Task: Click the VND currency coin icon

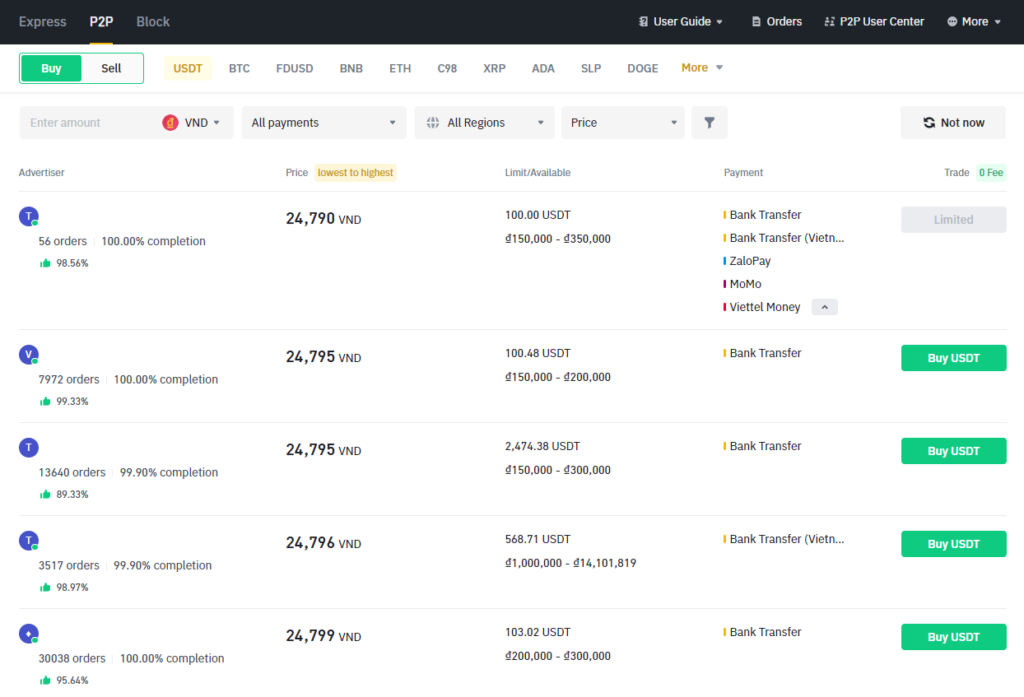Action: click(x=170, y=122)
